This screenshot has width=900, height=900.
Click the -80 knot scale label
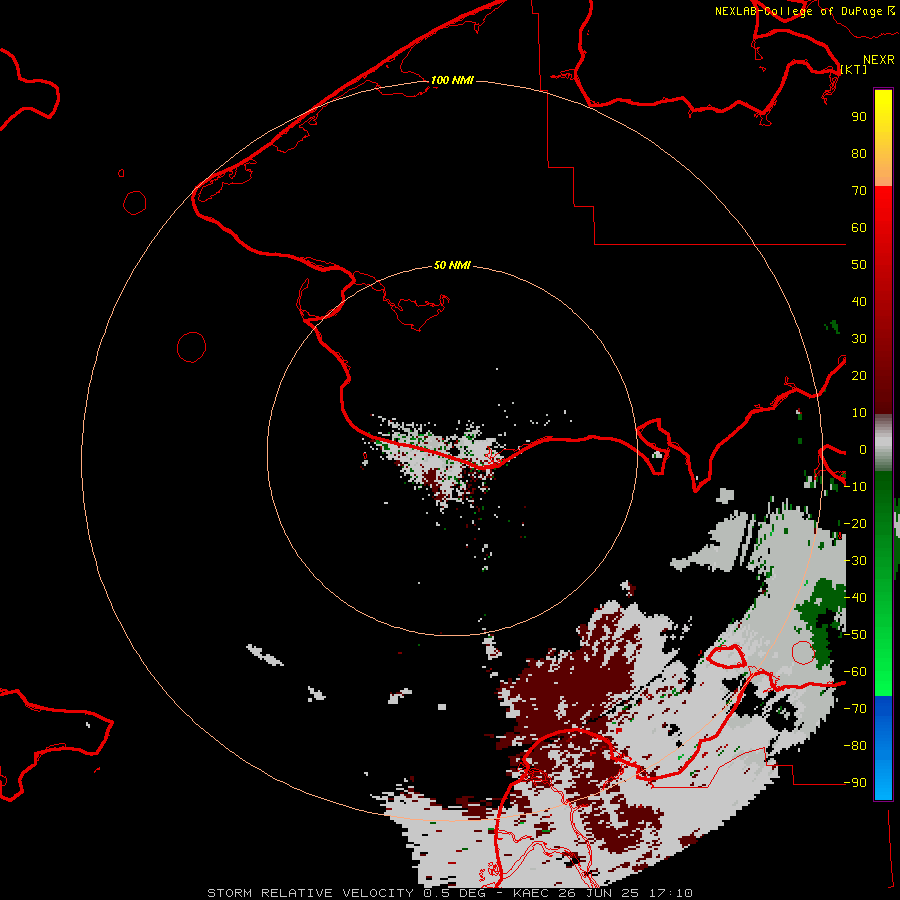click(855, 746)
